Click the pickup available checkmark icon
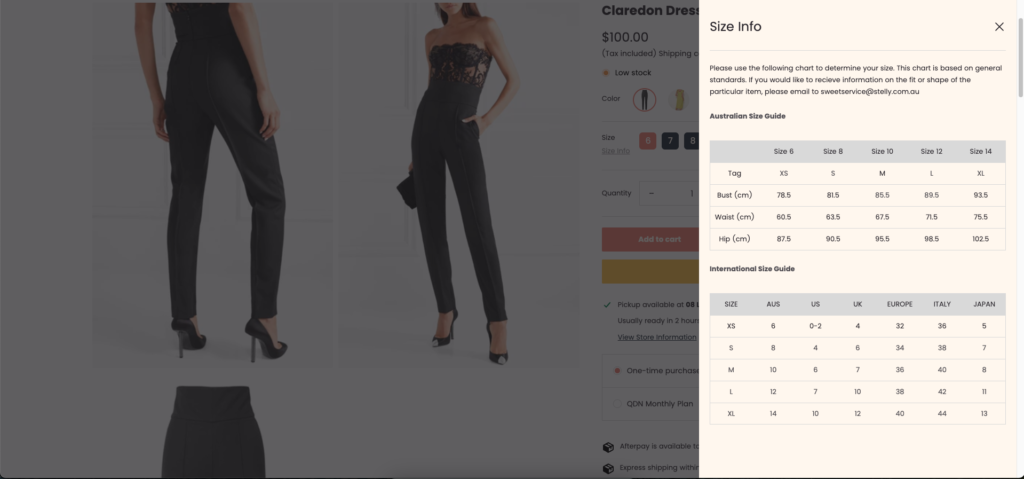 tap(607, 305)
